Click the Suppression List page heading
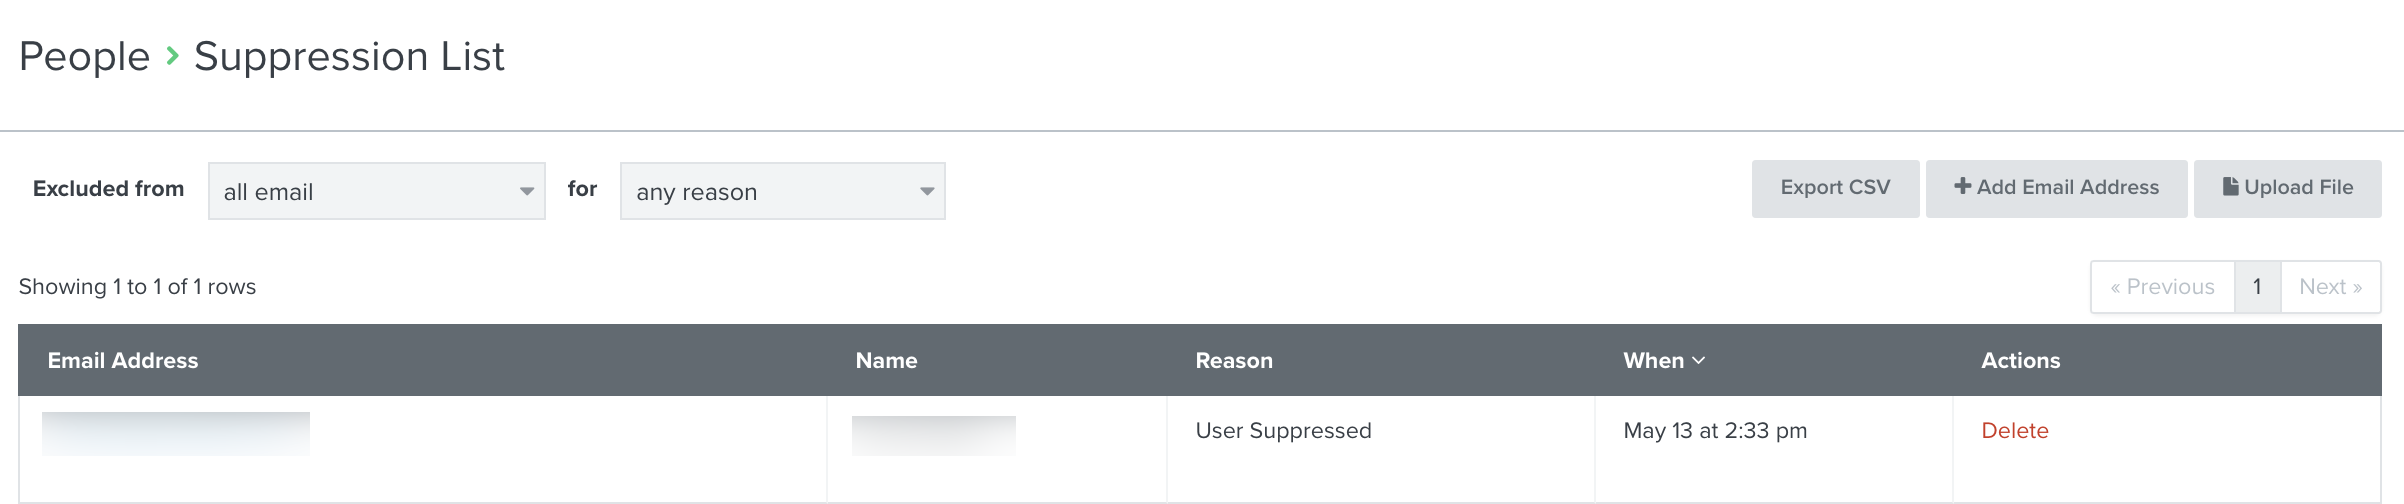 point(349,57)
